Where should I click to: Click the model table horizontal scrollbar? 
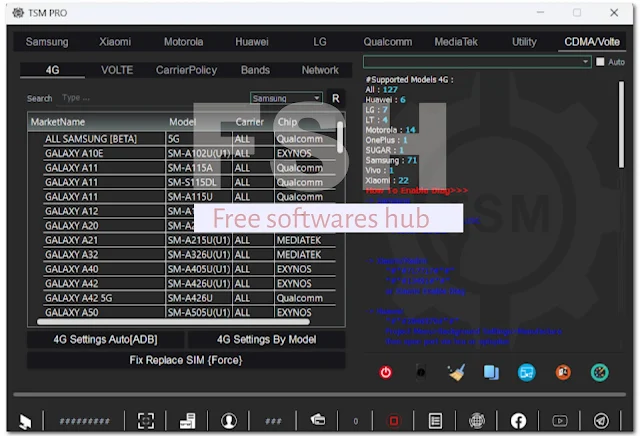pos(173,322)
